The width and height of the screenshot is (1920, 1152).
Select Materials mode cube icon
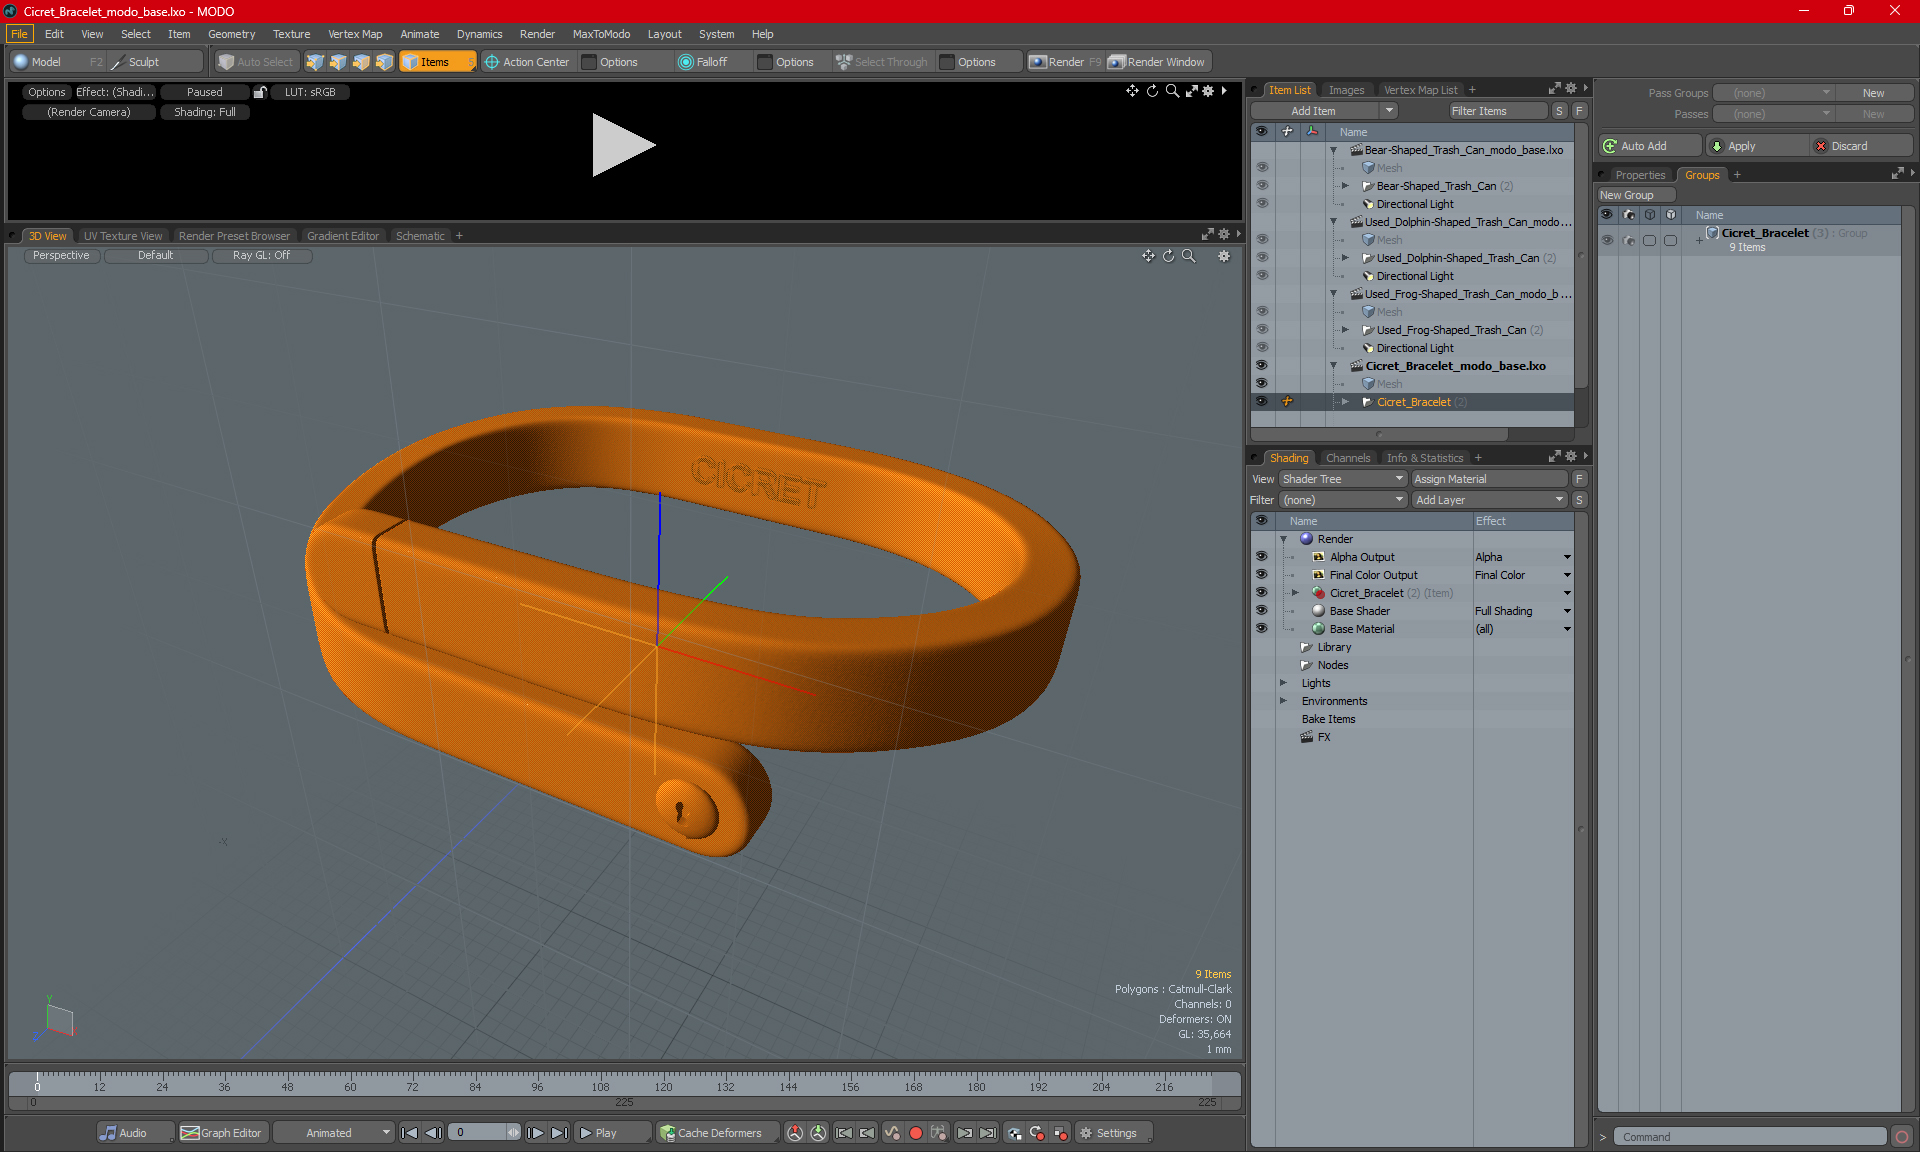pos(384,62)
